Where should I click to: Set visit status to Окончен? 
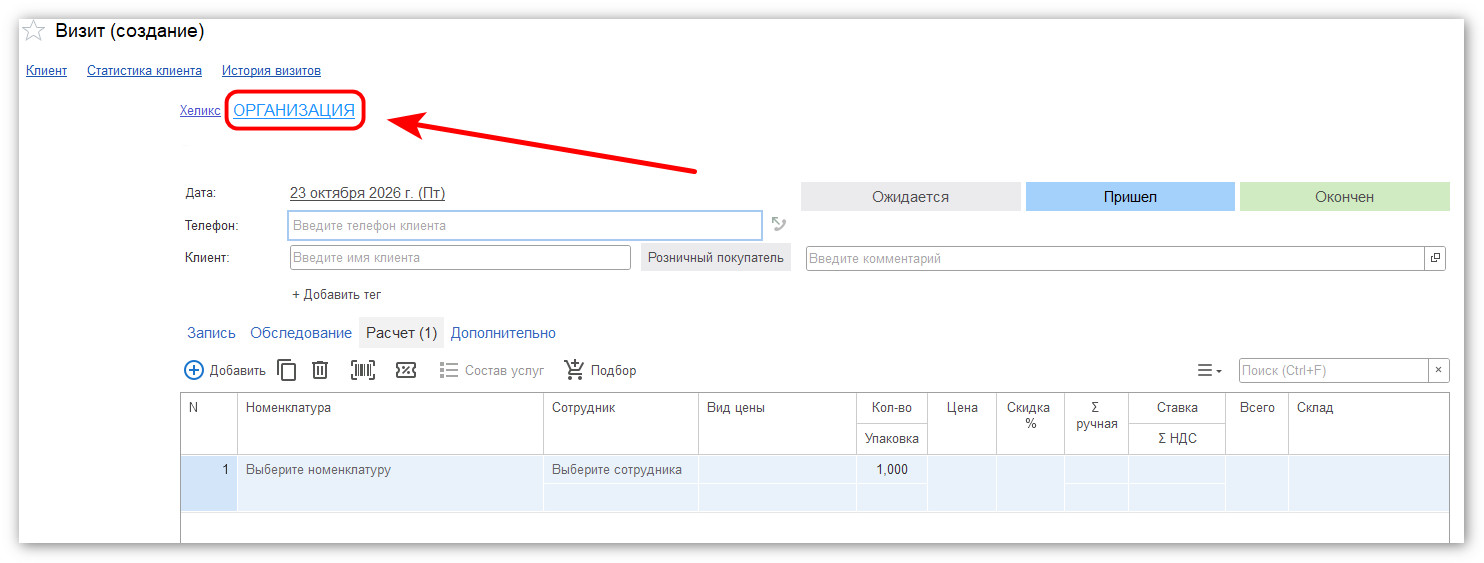pos(1345,197)
